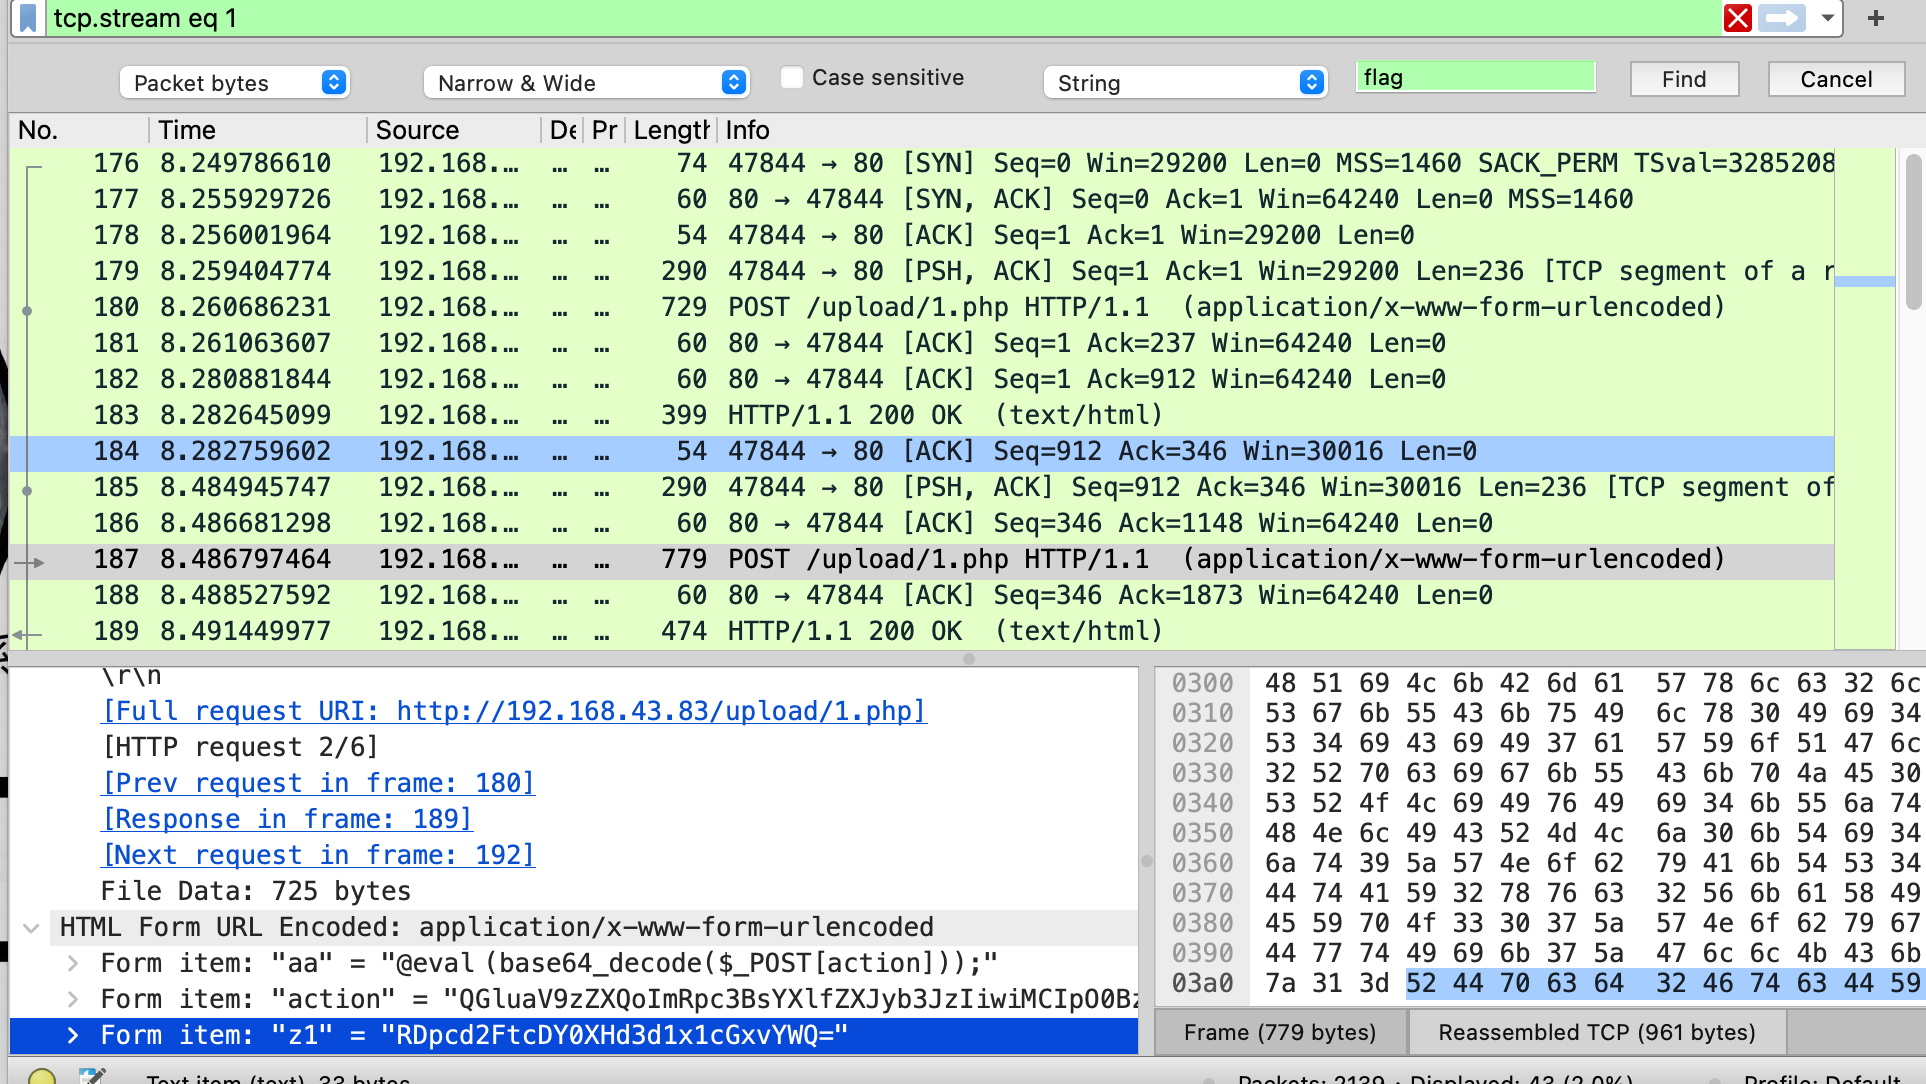Screen dimensions: 1926x1084
Task: Click the search field containing flag
Action: pos(1475,78)
